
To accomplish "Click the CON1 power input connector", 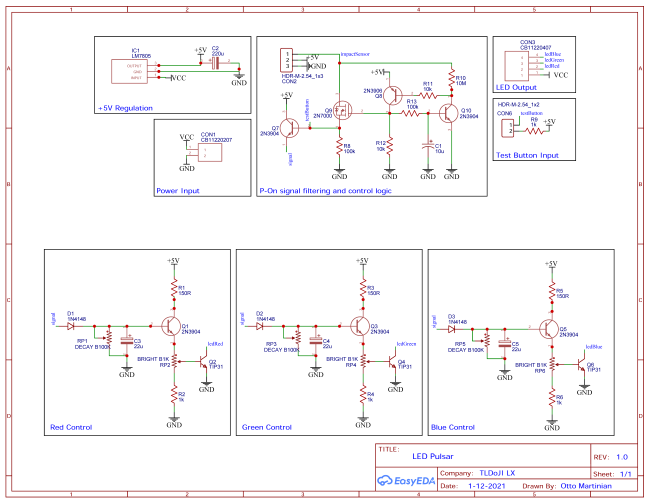I will (204, 152).
